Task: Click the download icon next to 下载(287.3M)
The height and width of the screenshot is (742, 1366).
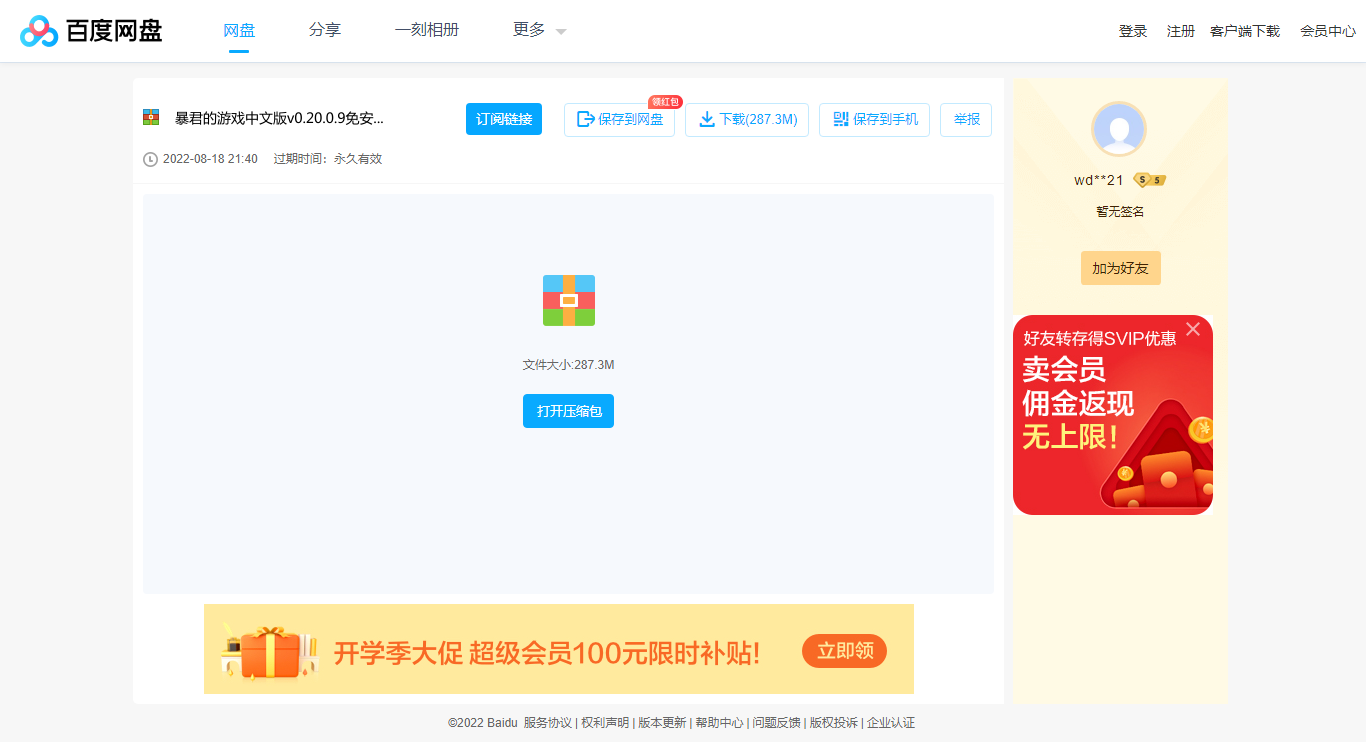Action: [705, 119]
